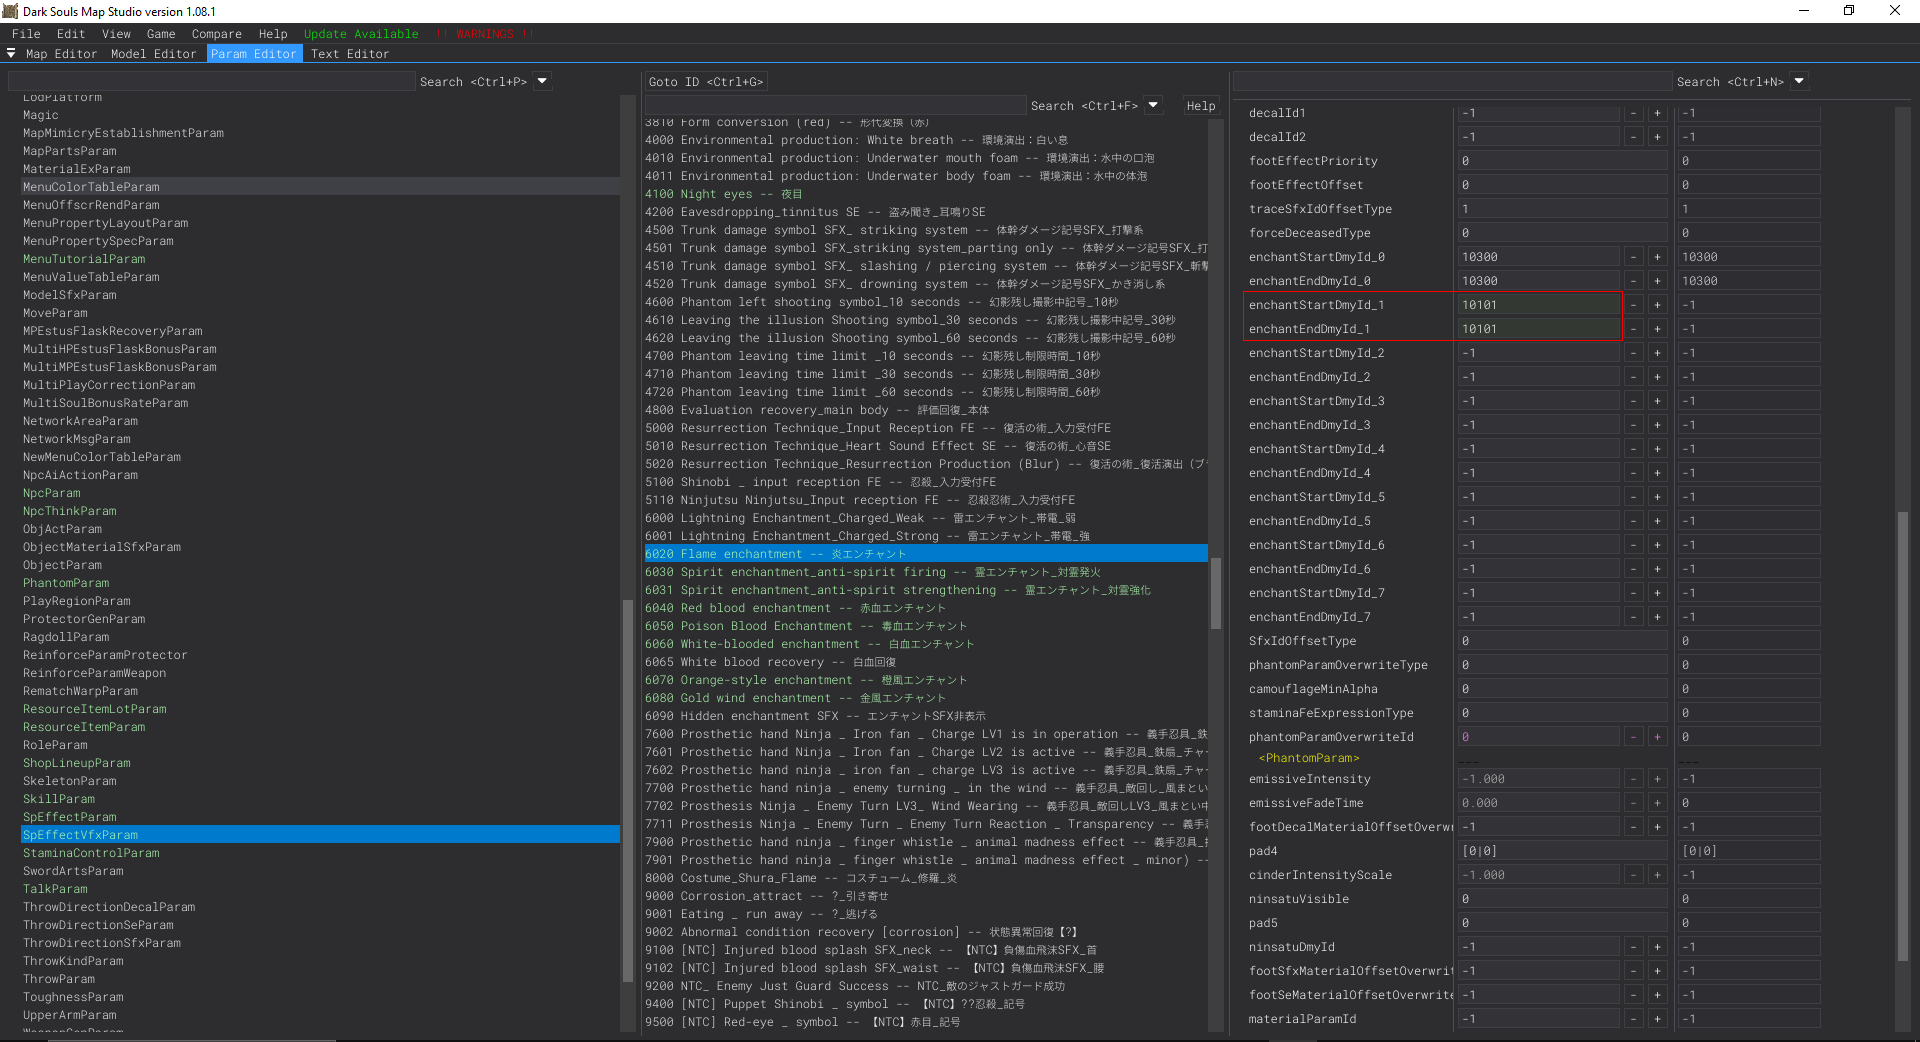The height and width of the screenshot is (1042, 1920).
Task: Decrement decalId2 with minus button
Action: [x=1633, y=137]
